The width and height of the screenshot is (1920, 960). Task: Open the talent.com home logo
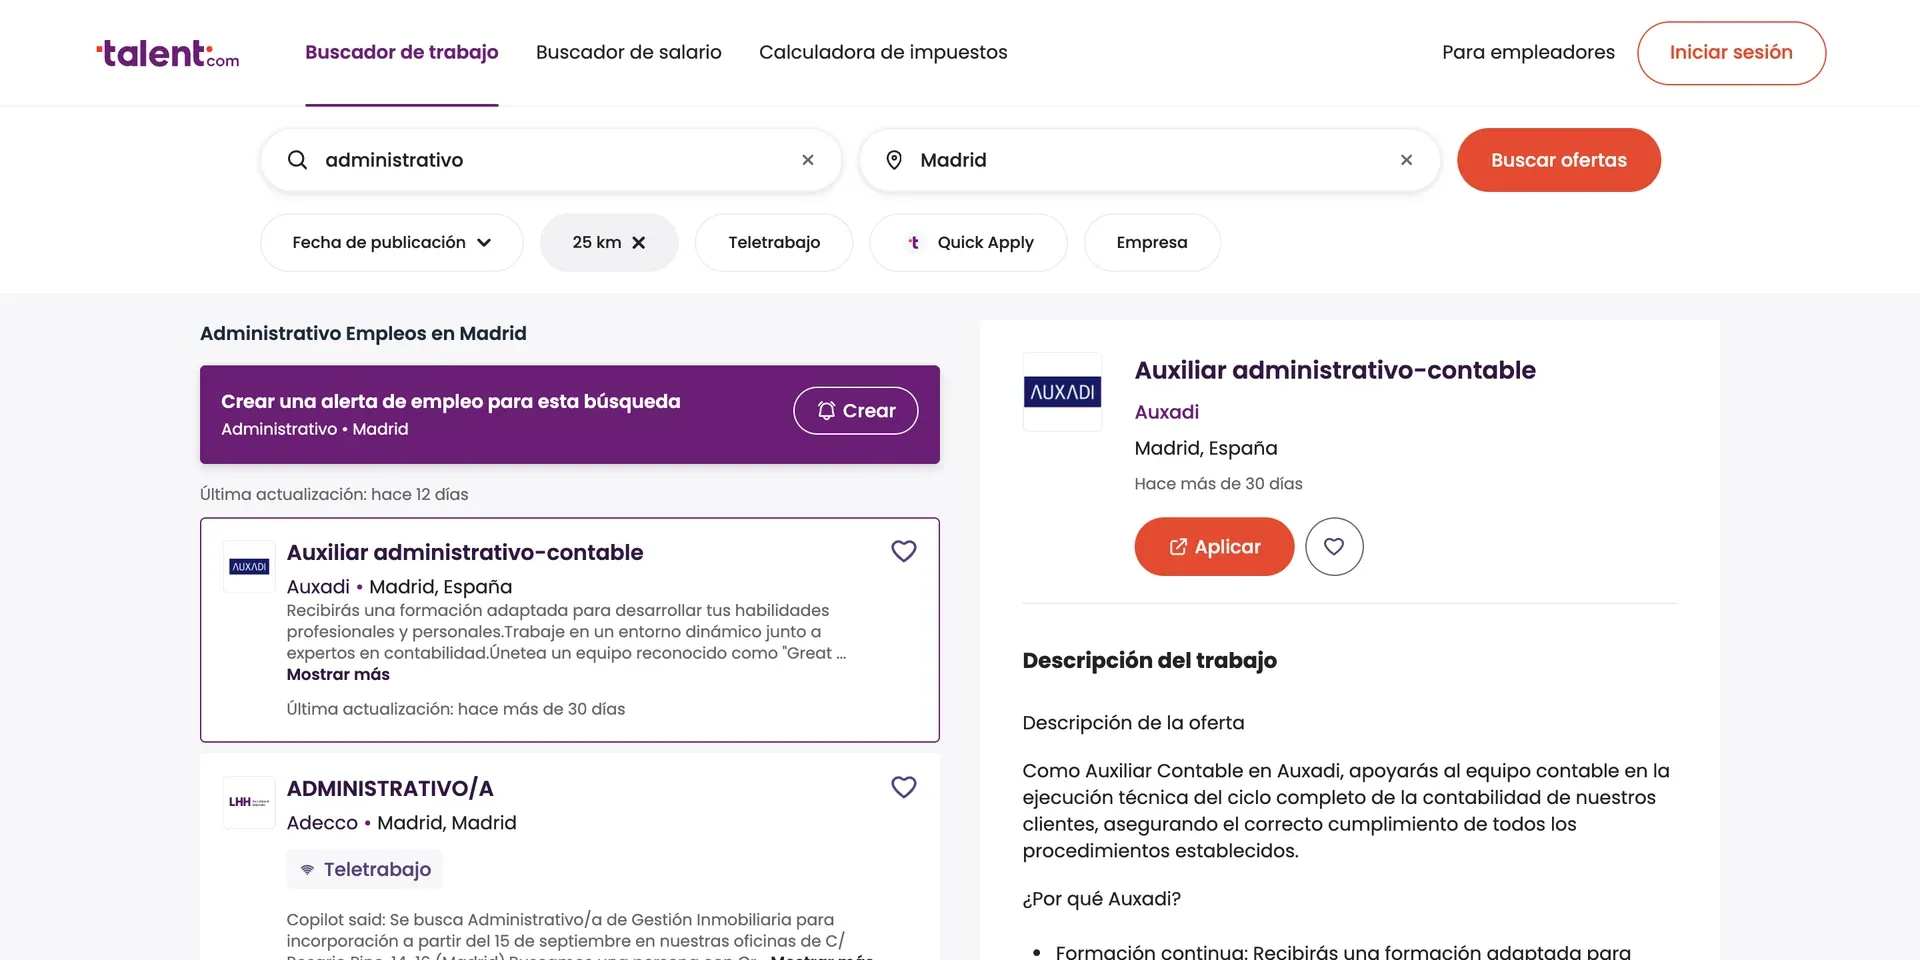coord(168,53)
